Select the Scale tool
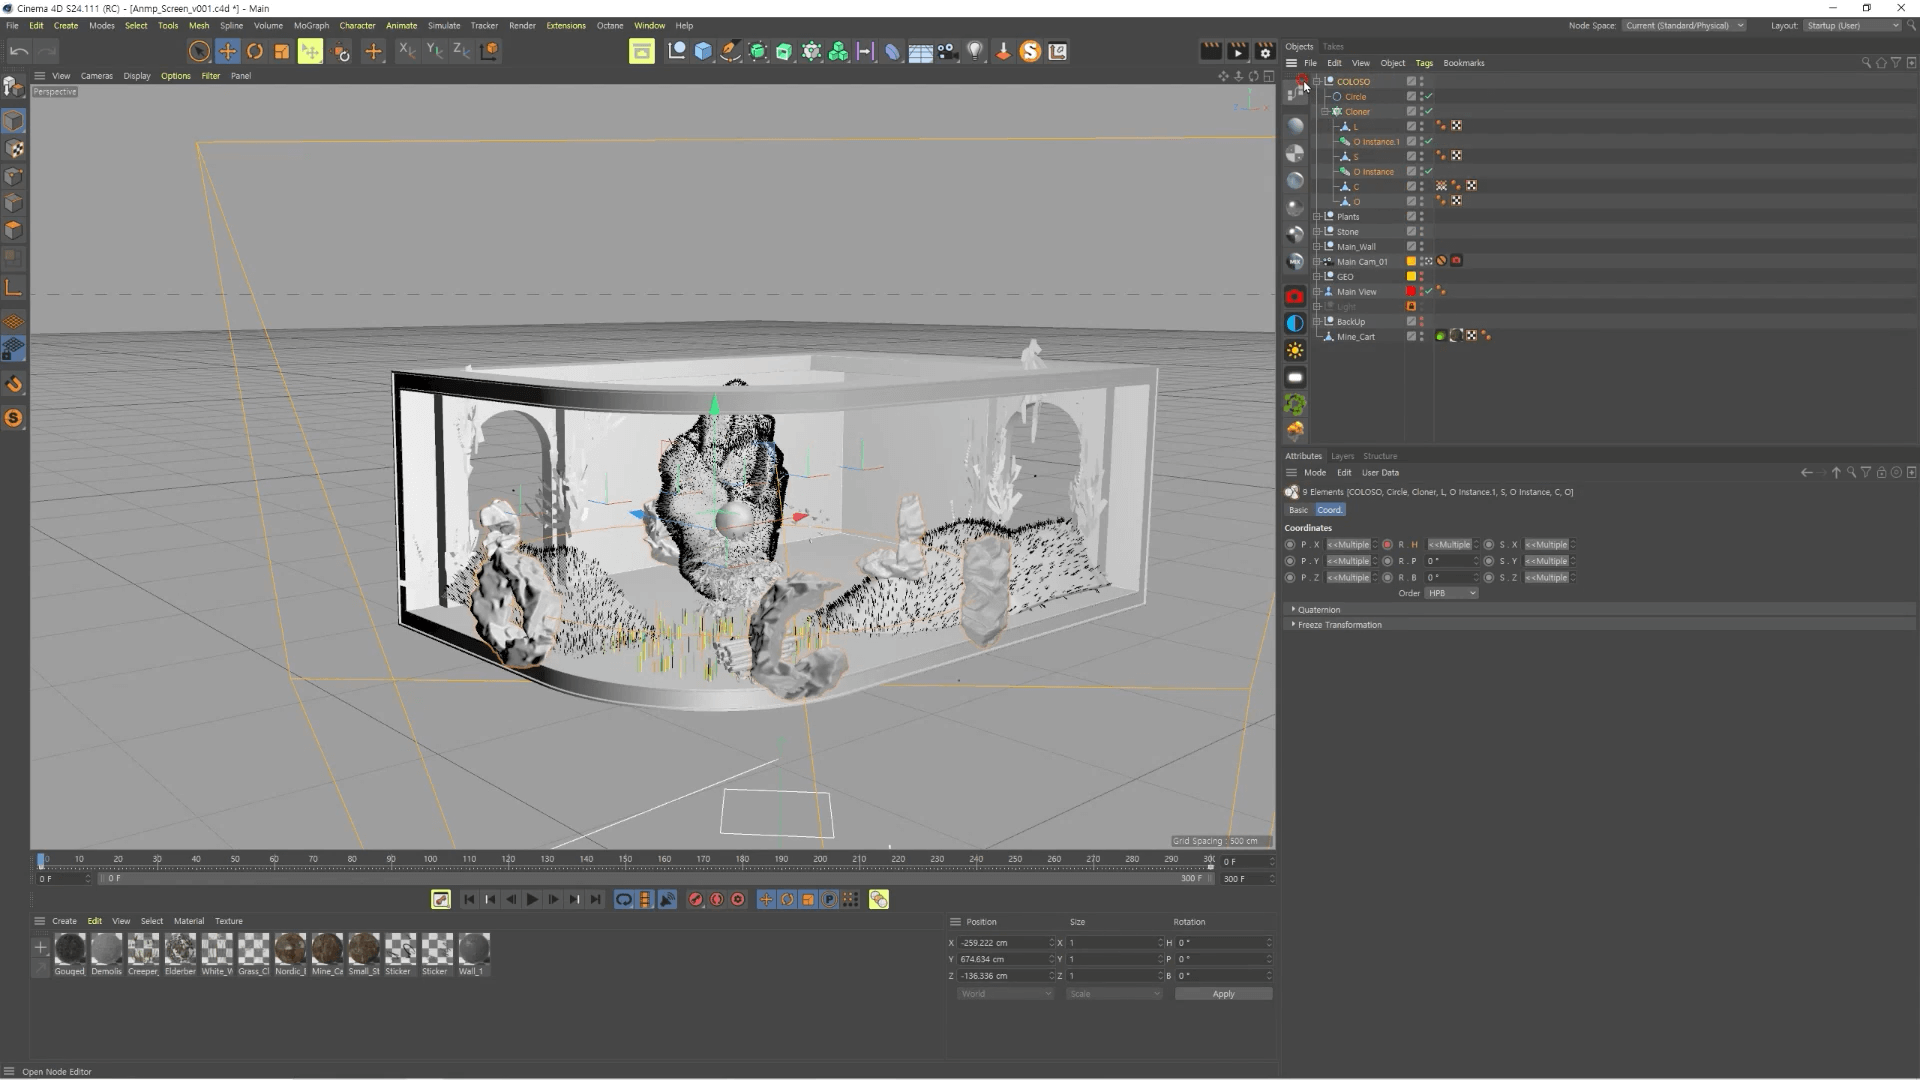The width and height of the screenshot is (1920, 1080). click(x=282, y=51)
